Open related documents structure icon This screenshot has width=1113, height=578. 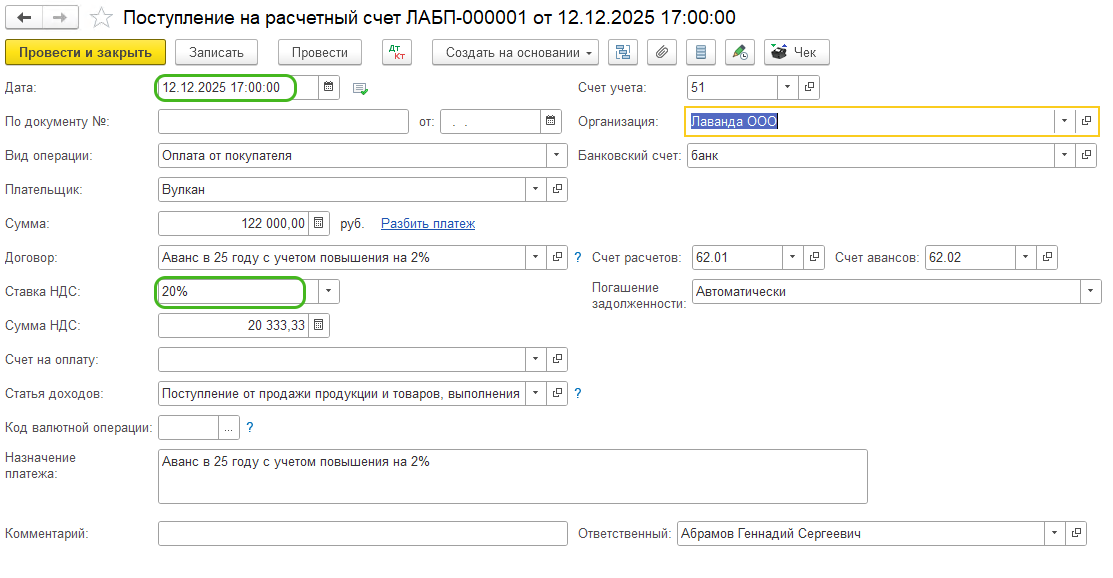point(624,52)
